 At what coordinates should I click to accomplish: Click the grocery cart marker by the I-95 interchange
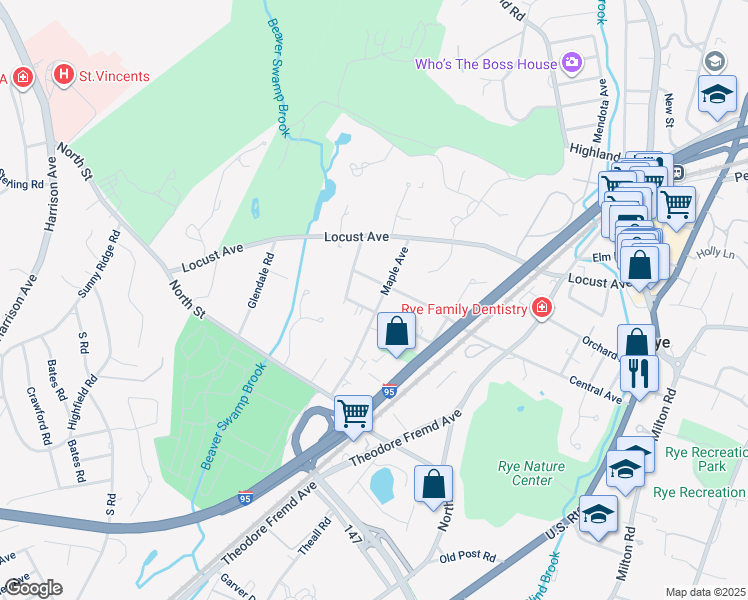[353, 417]
